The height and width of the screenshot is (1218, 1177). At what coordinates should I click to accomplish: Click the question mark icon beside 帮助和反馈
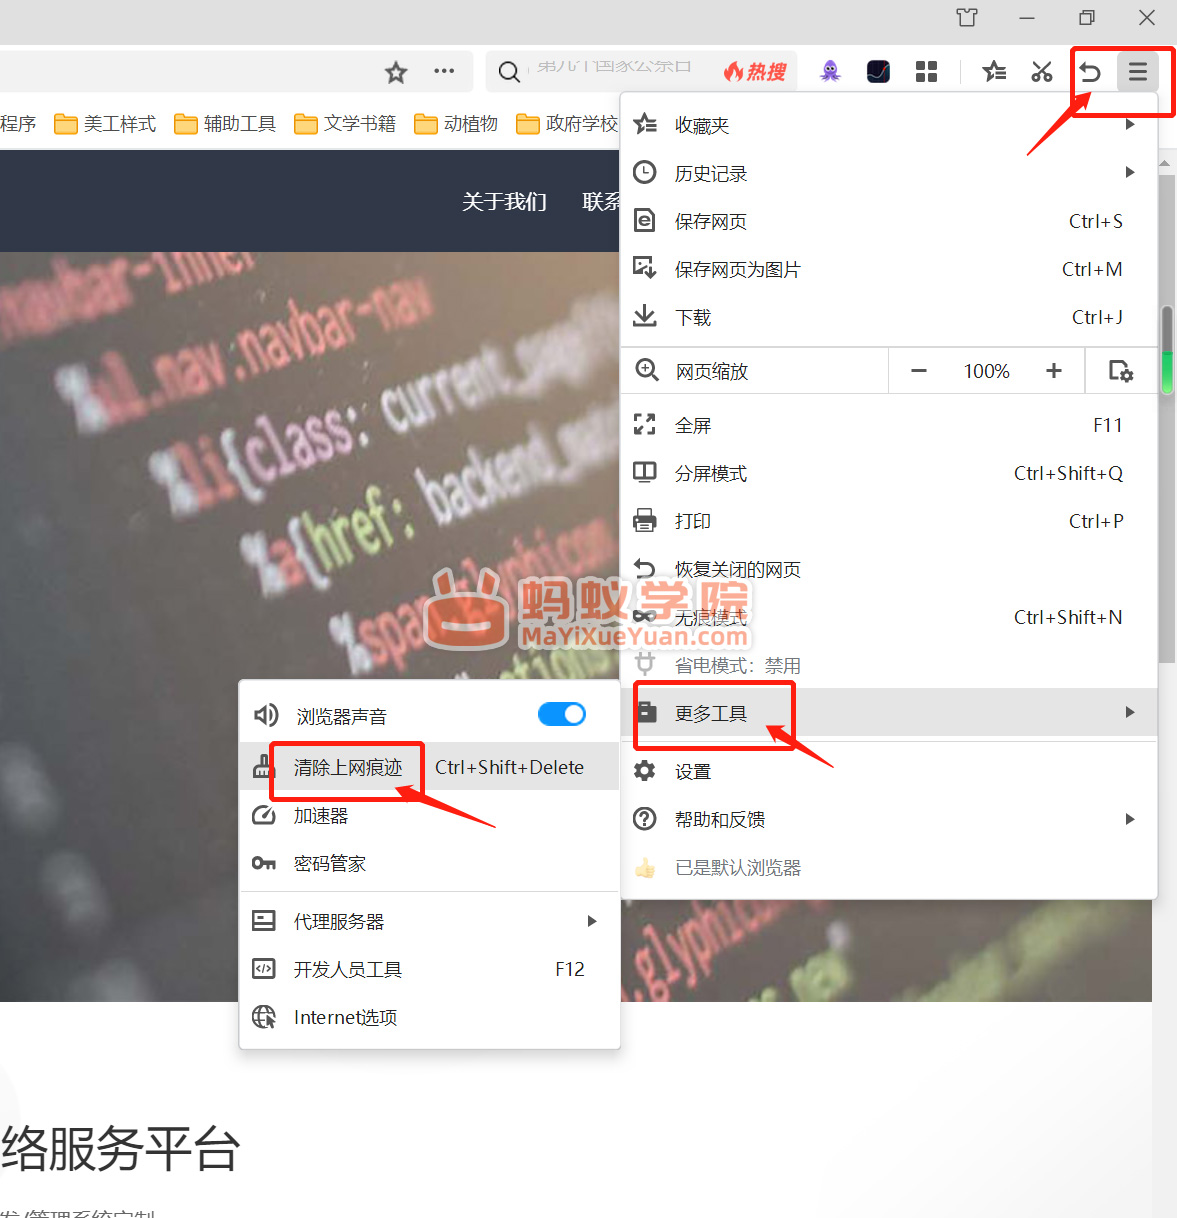coord(645,818)
